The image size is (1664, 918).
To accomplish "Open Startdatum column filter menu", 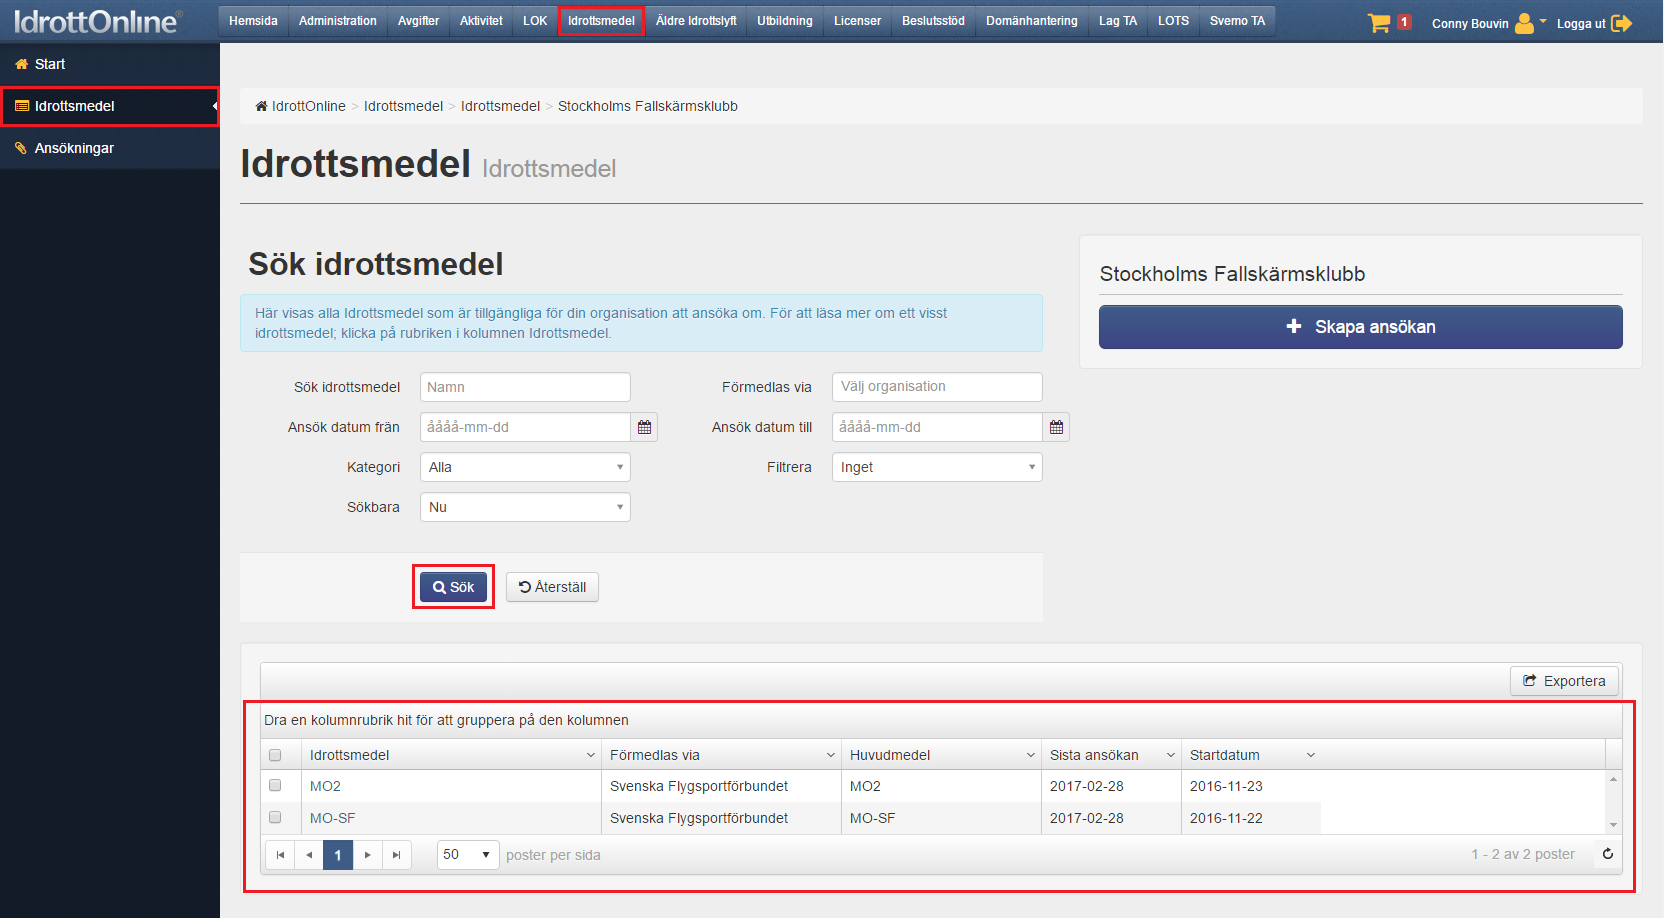I will click(1310, 755).
